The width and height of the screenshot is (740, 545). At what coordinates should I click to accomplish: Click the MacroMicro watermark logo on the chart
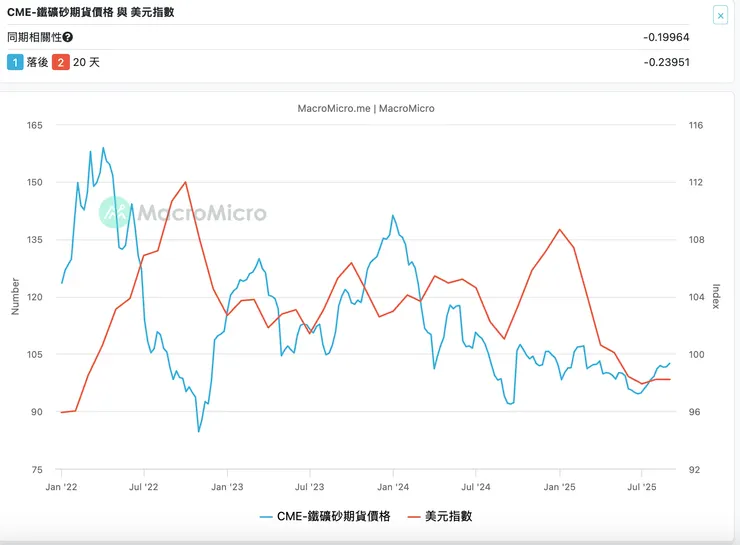[183, 213]
